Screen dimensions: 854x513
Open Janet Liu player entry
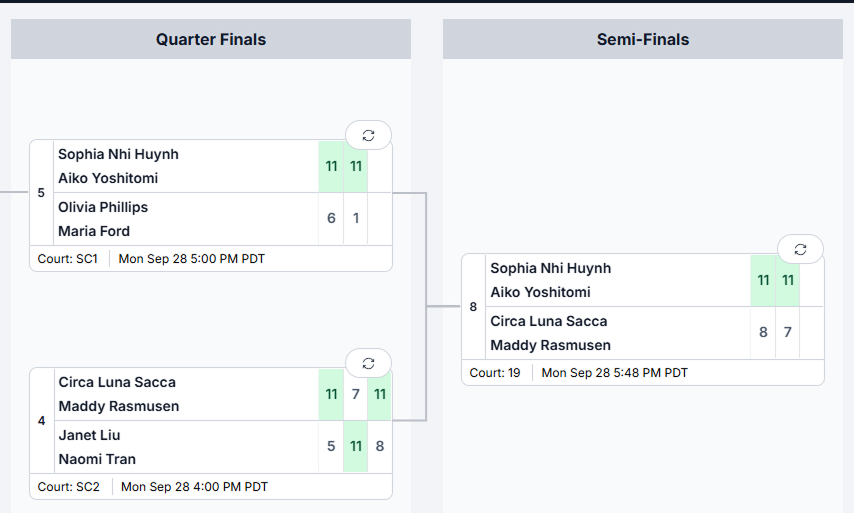pos(89,435)
